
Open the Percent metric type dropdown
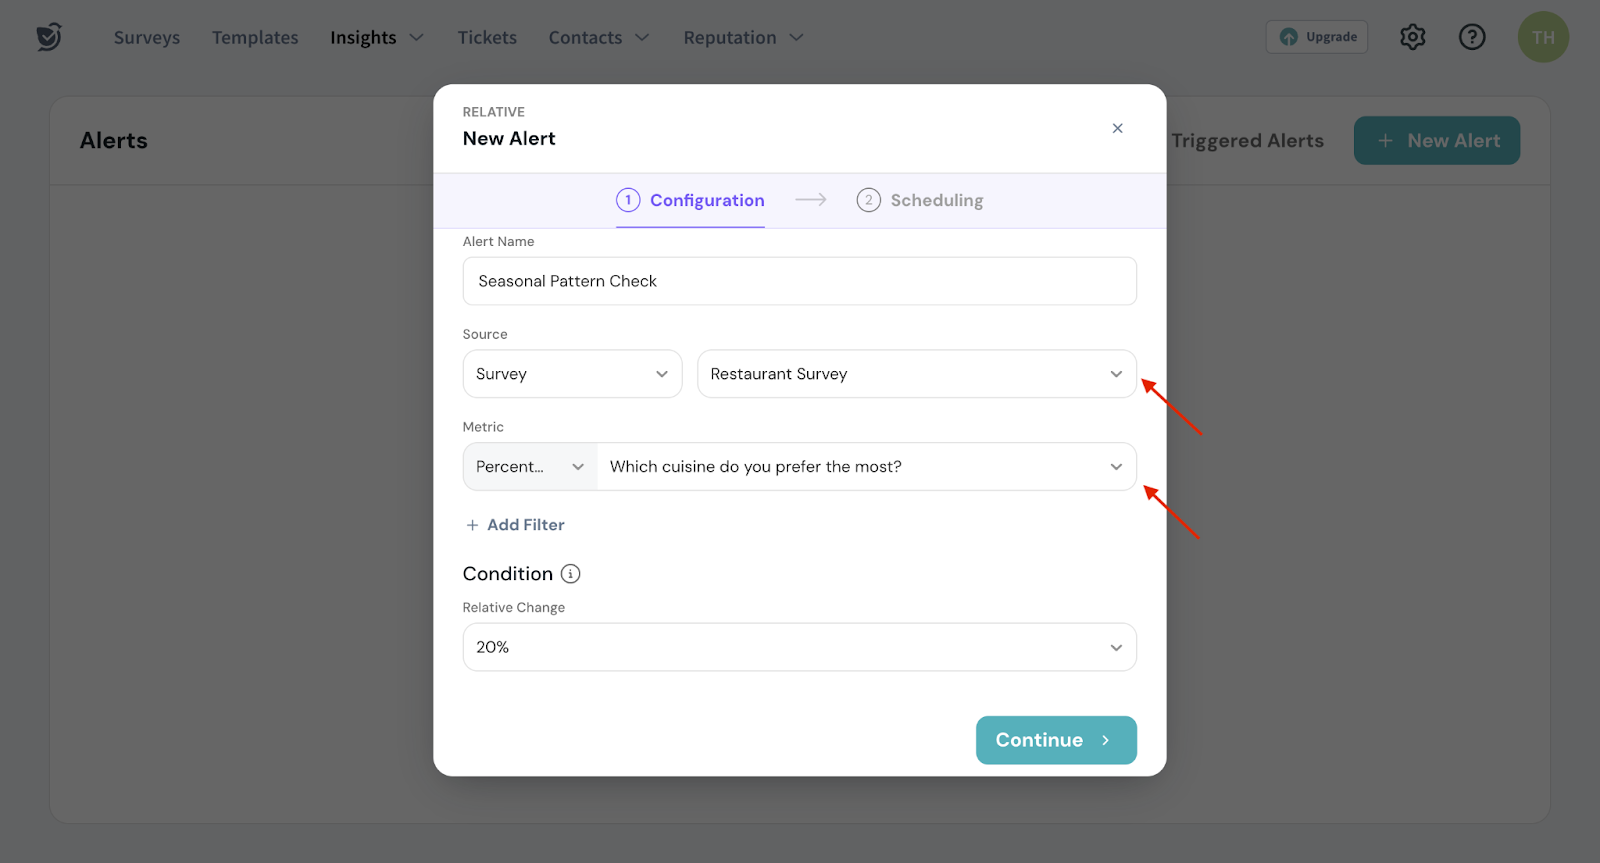(530, 467)
